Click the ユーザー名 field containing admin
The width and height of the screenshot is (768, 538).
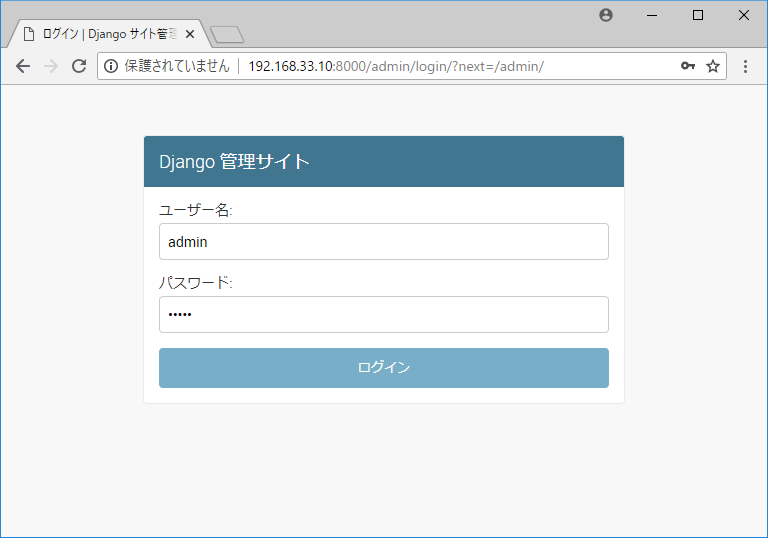[383, 241]
